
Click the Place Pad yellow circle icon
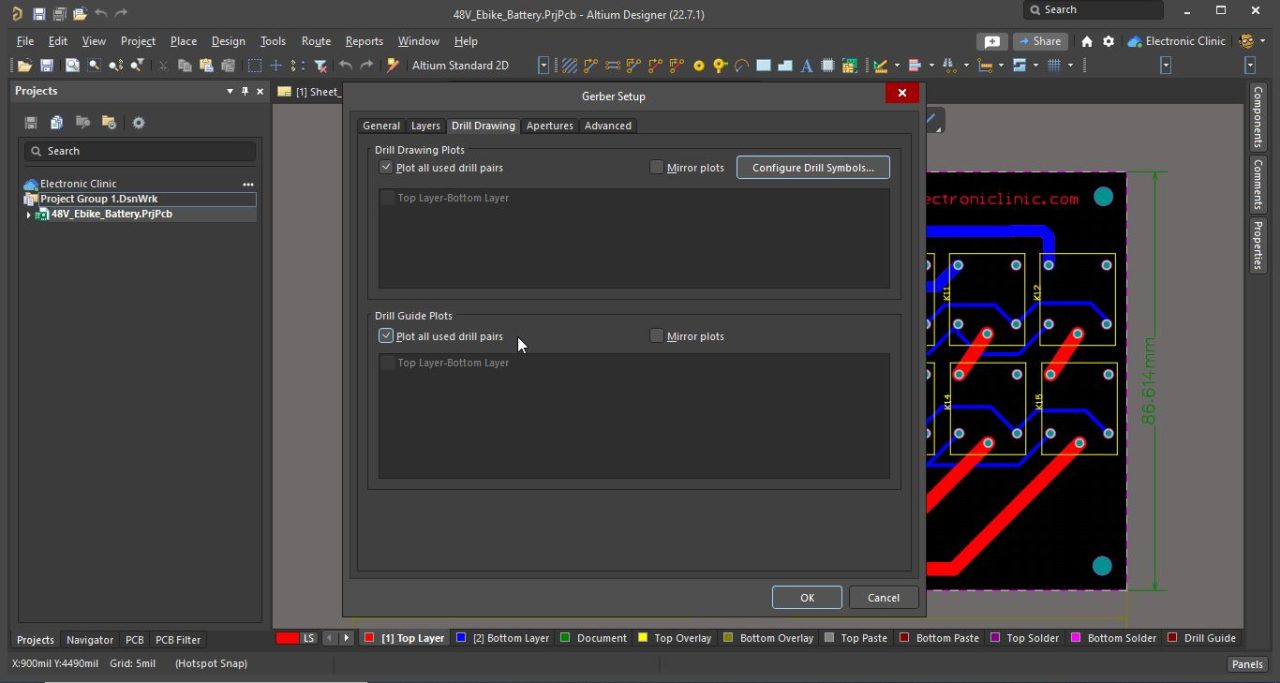point(699,65)
